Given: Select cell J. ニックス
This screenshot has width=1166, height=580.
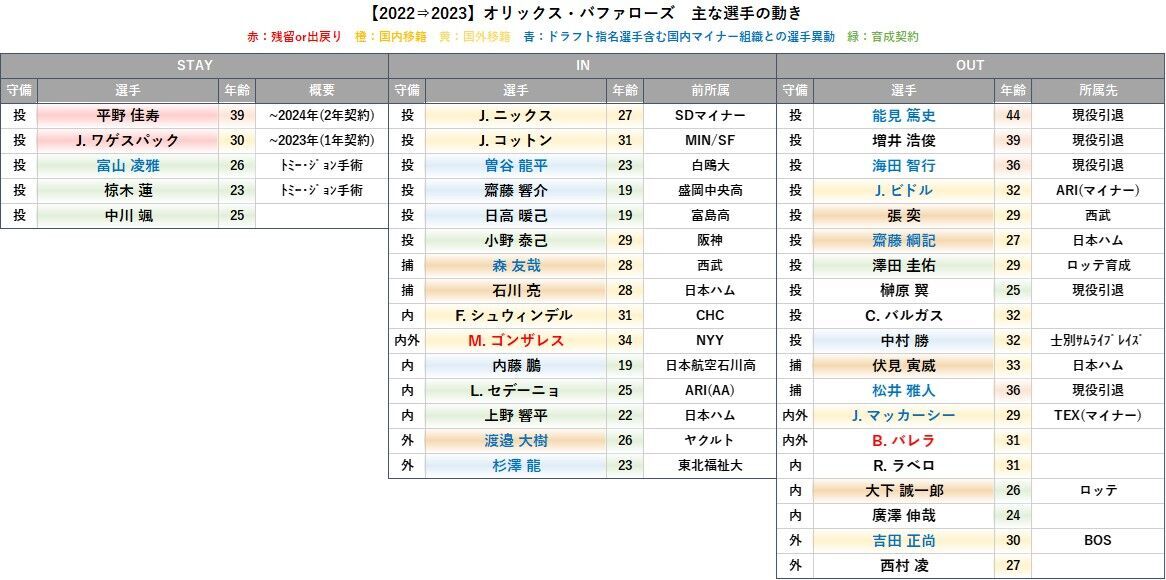Looking at the screenshot, I should pyautogui.click(x=515, y=115).
